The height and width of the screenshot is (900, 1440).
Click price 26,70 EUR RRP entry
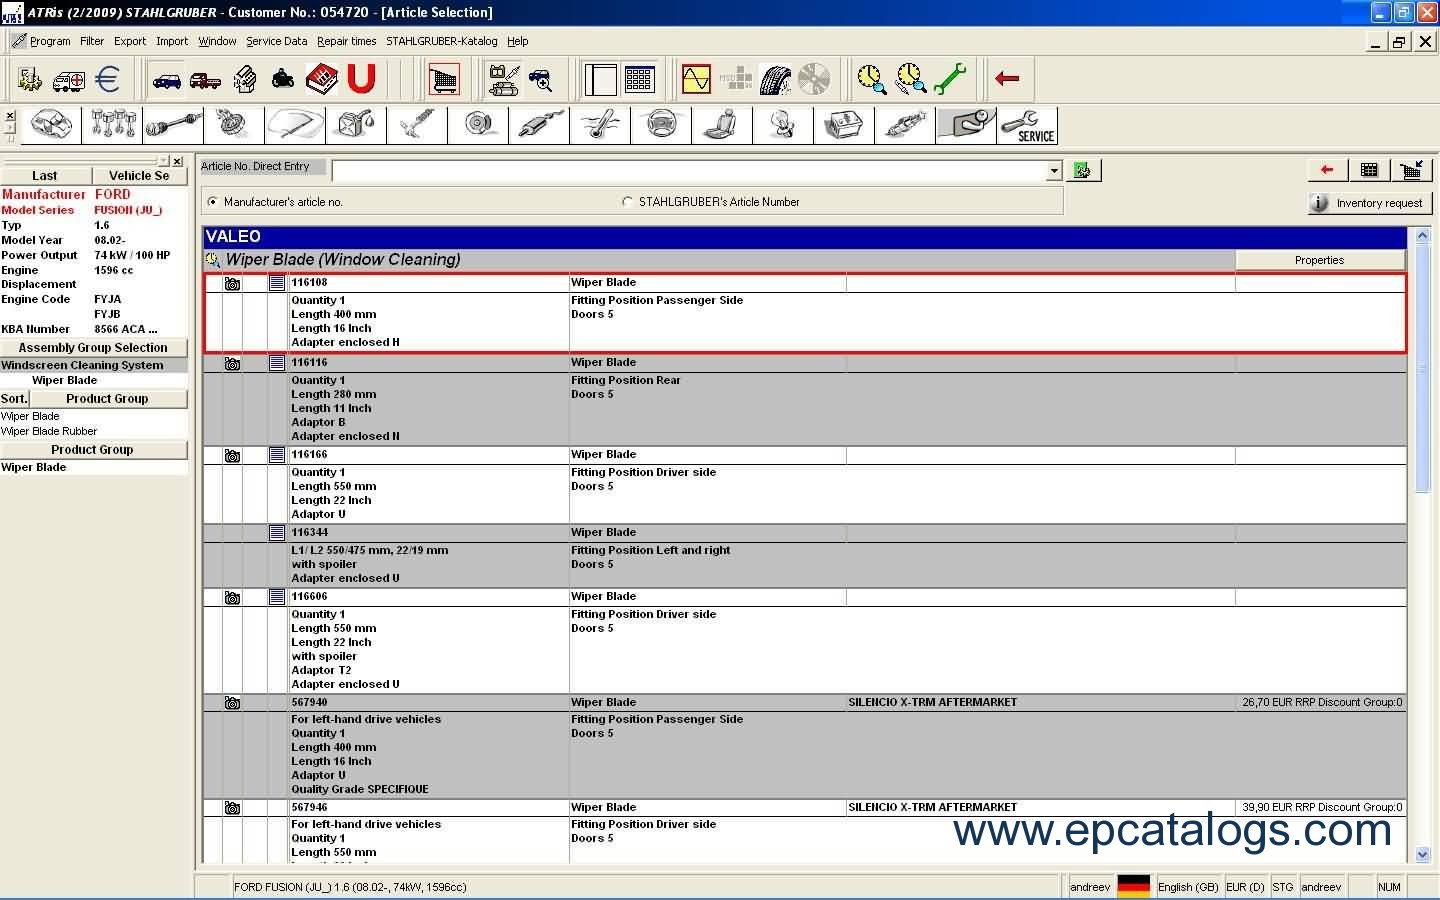1322,702
